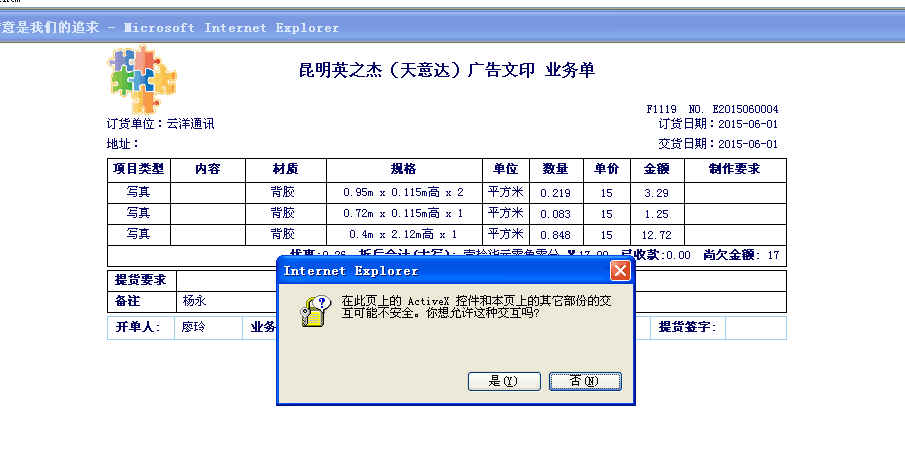Click the 订货单位 value 云洋通讯
Viewport: 905px width, 454px height.
pyautogui.click(x=191, y=124)
